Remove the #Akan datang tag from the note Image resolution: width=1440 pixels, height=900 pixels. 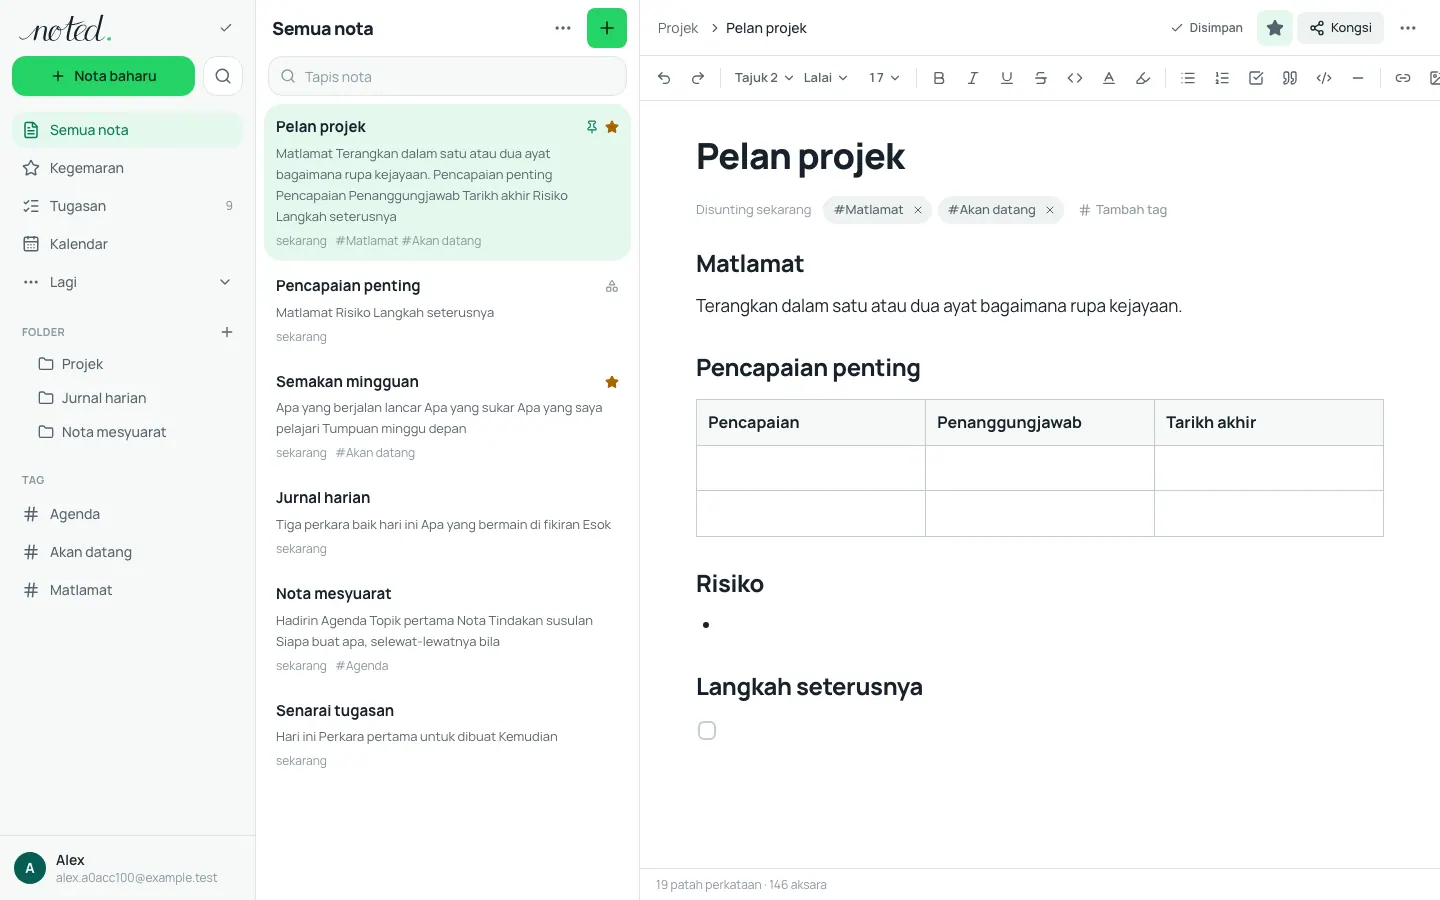tap(1050, 210)
